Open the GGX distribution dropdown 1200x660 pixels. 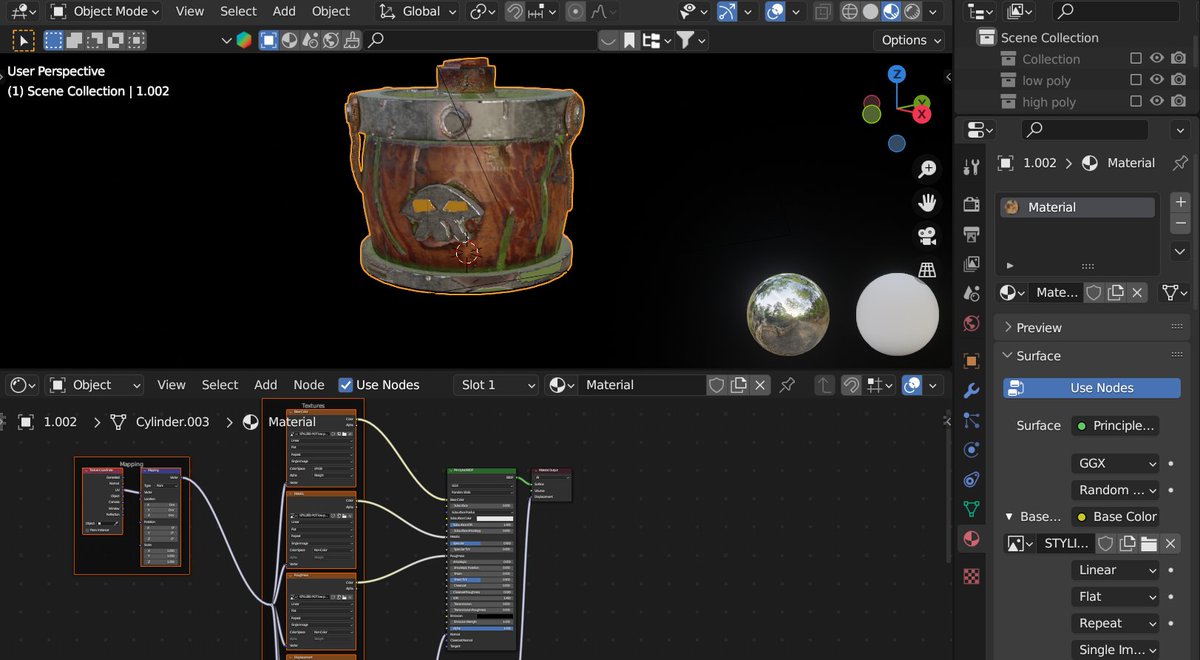1117,463
